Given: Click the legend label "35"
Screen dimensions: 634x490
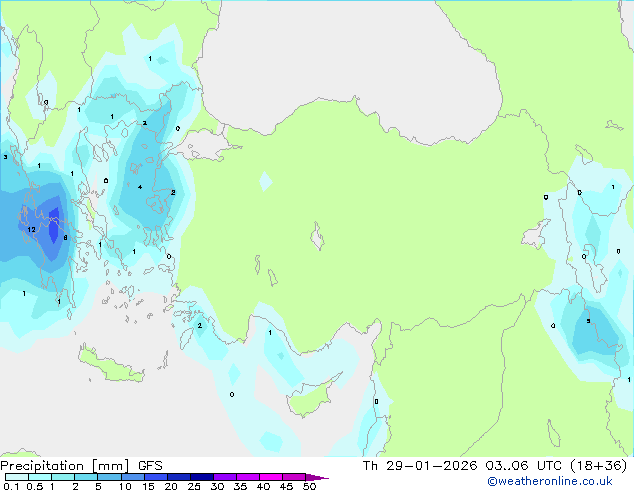Looking at the screenshot, I should 240,486.
